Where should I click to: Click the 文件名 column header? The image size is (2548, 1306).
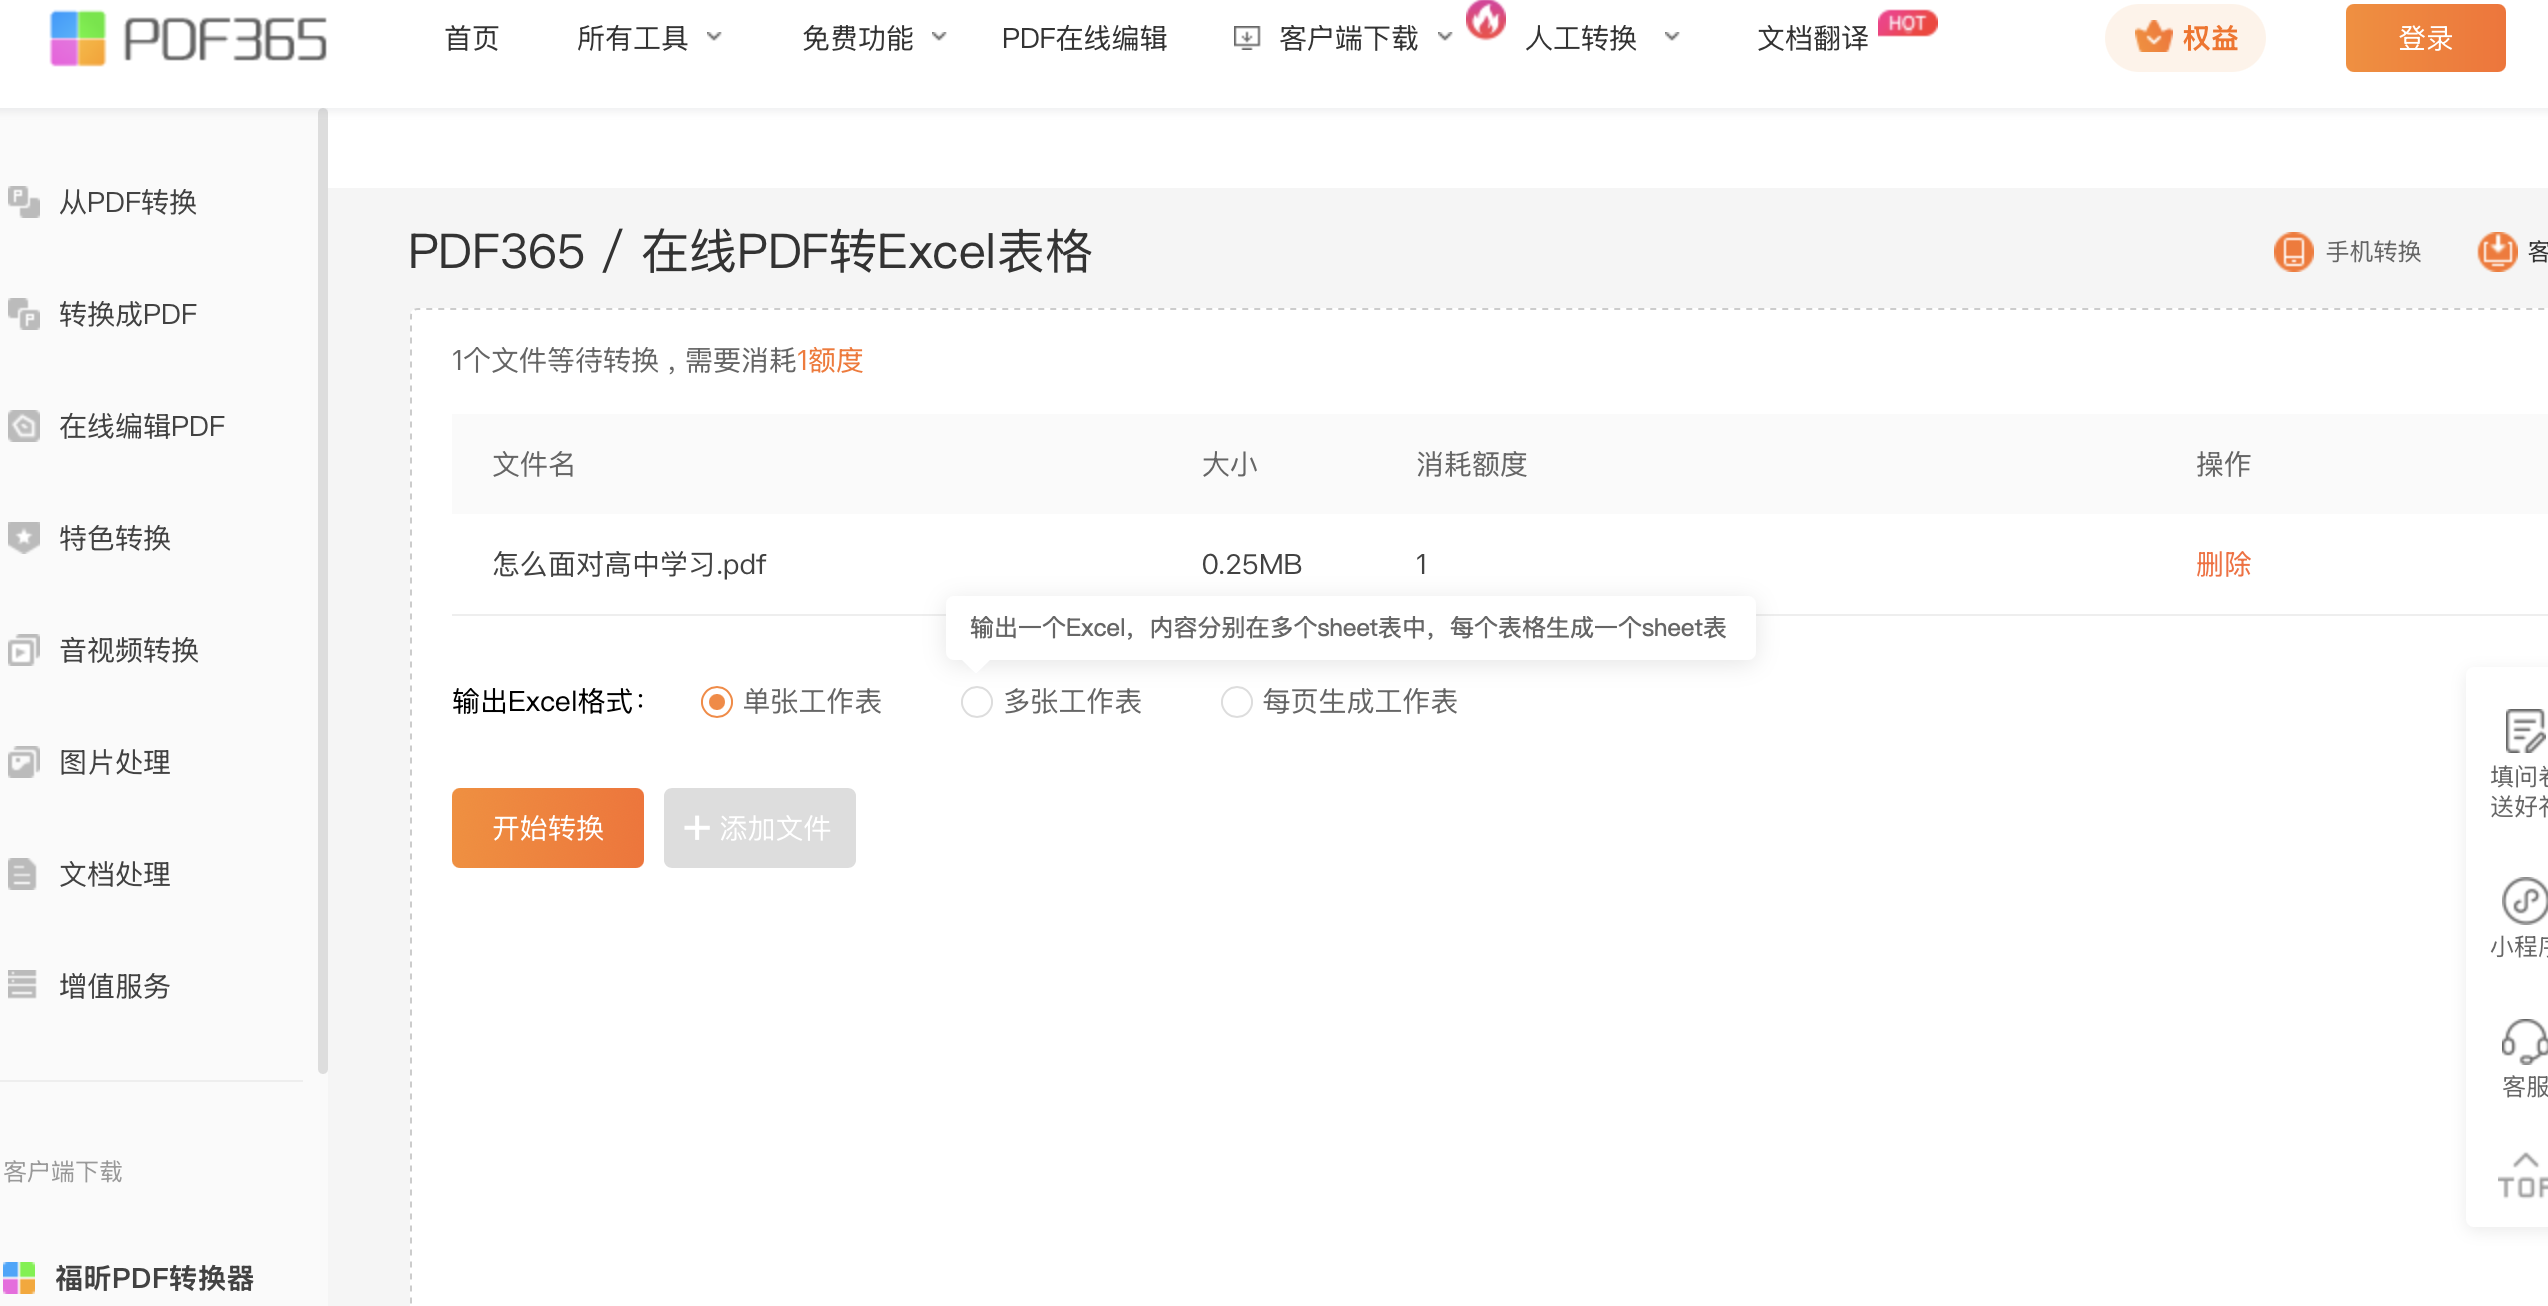[534, 464]
